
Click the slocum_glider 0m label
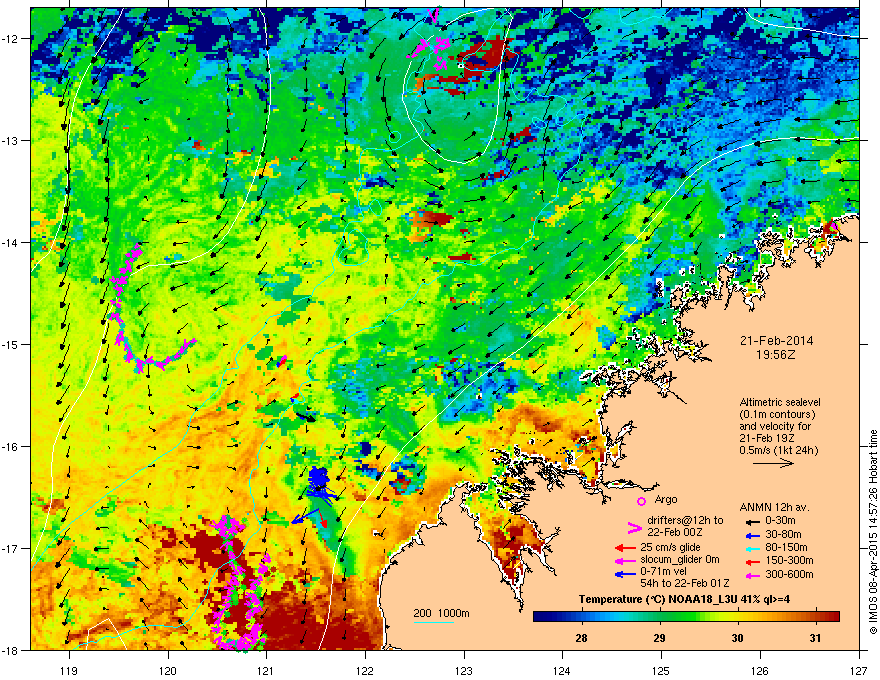679,560
